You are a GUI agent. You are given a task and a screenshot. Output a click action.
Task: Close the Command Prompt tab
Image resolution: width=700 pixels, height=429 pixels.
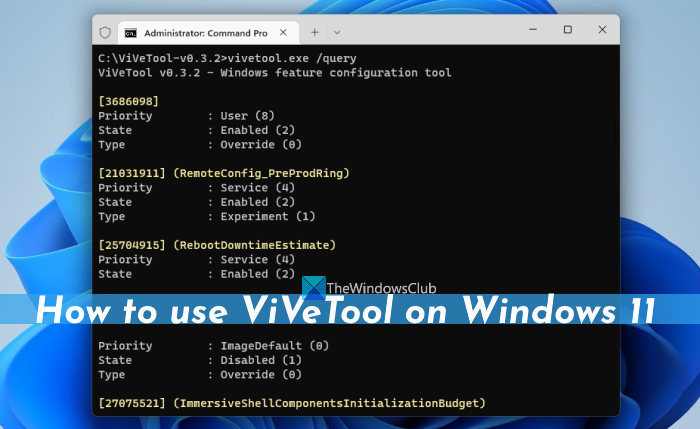point(283,33)
